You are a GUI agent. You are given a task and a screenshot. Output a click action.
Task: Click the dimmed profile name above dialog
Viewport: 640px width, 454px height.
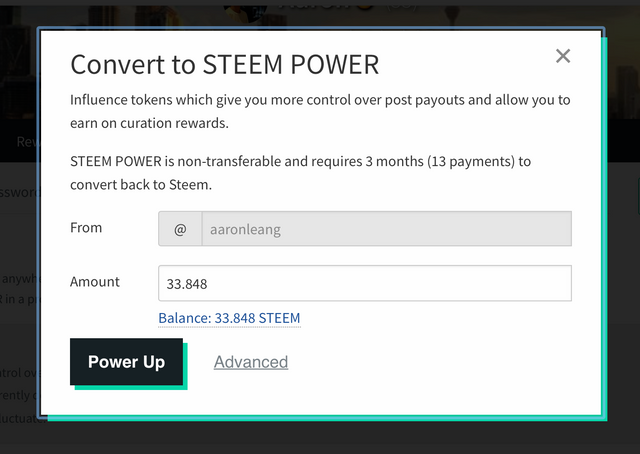(x=325, y=5)
